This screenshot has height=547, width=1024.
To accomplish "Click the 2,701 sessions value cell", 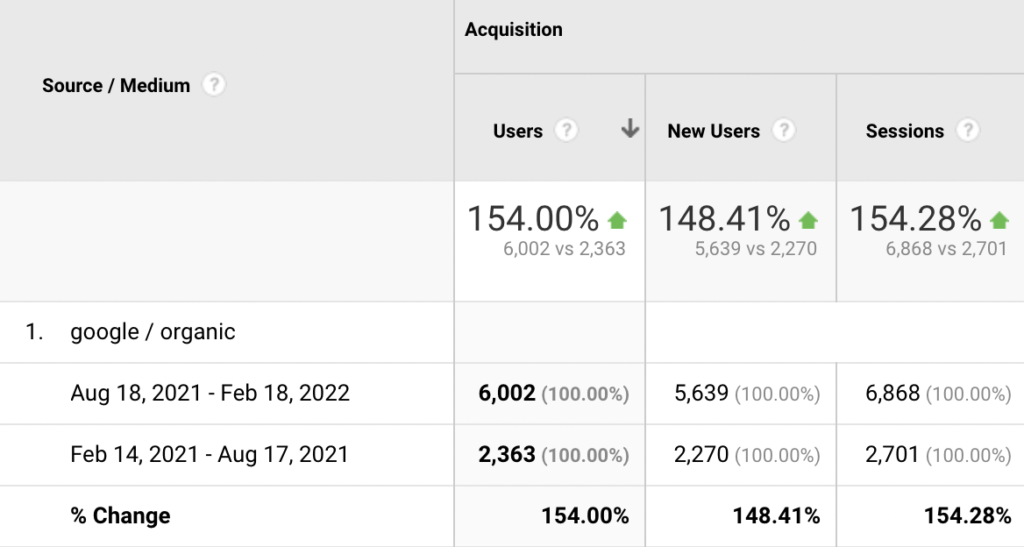I will (892, 455).
